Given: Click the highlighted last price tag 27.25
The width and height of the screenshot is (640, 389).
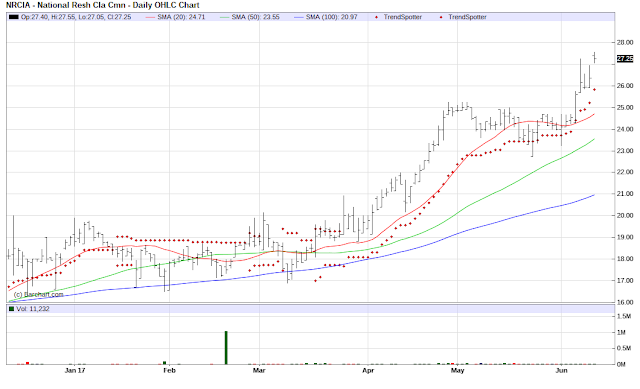Looking at the screenshot, I should click(625, 59).
